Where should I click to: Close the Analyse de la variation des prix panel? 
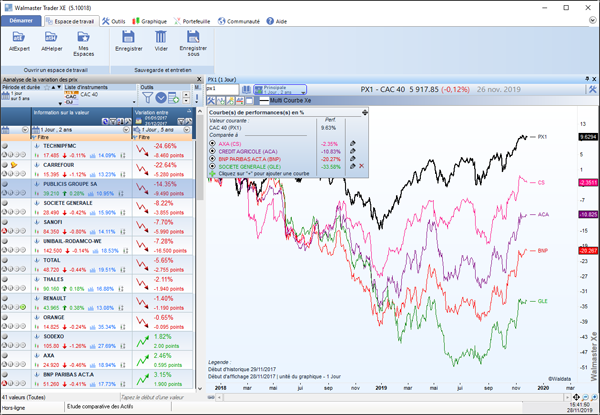click(x=199, y=79)
